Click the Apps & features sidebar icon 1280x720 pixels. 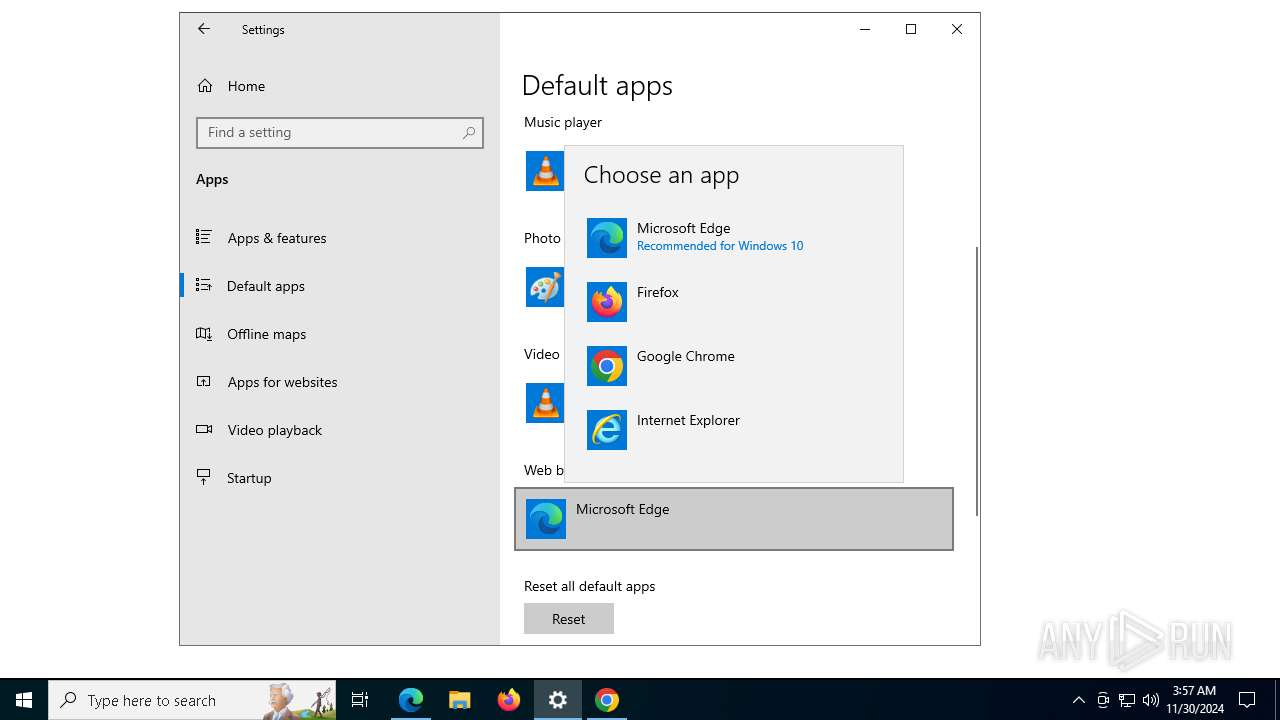[x=204, y=237]
